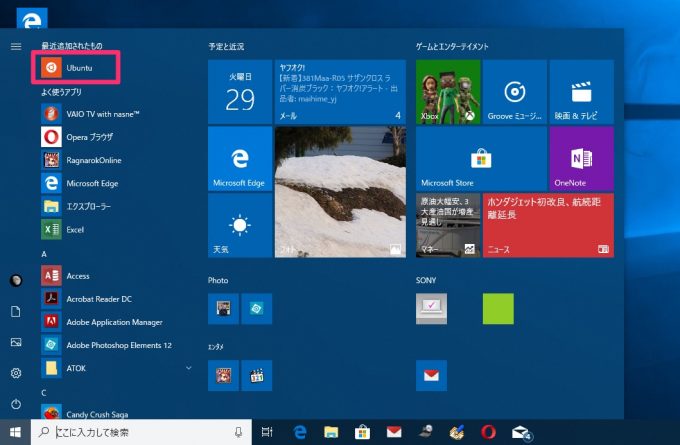The image size is (680, 445).
Task: Open the red News (ニュース) tile
Action: [548, 226]
